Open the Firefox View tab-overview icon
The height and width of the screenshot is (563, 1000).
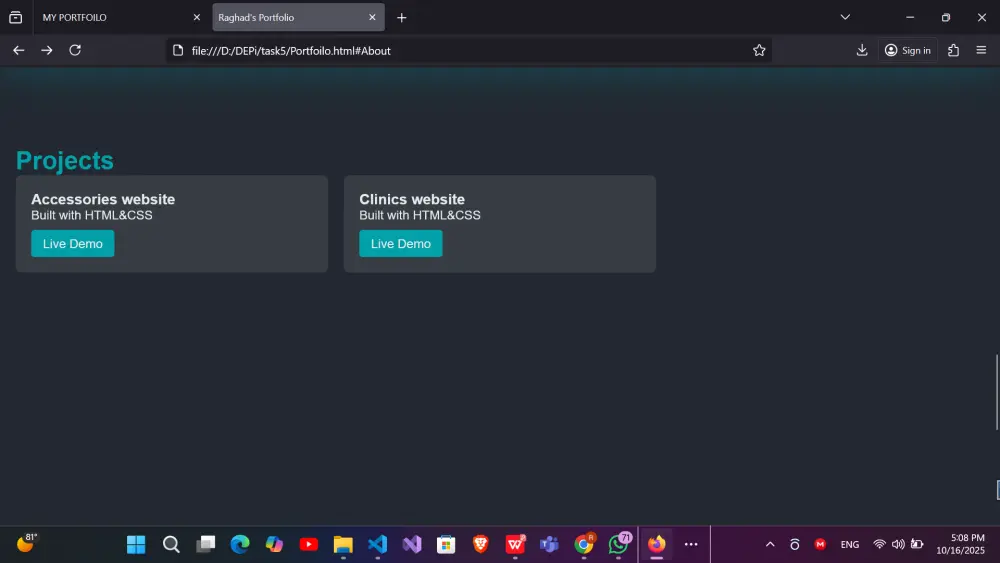click(15, 17)
